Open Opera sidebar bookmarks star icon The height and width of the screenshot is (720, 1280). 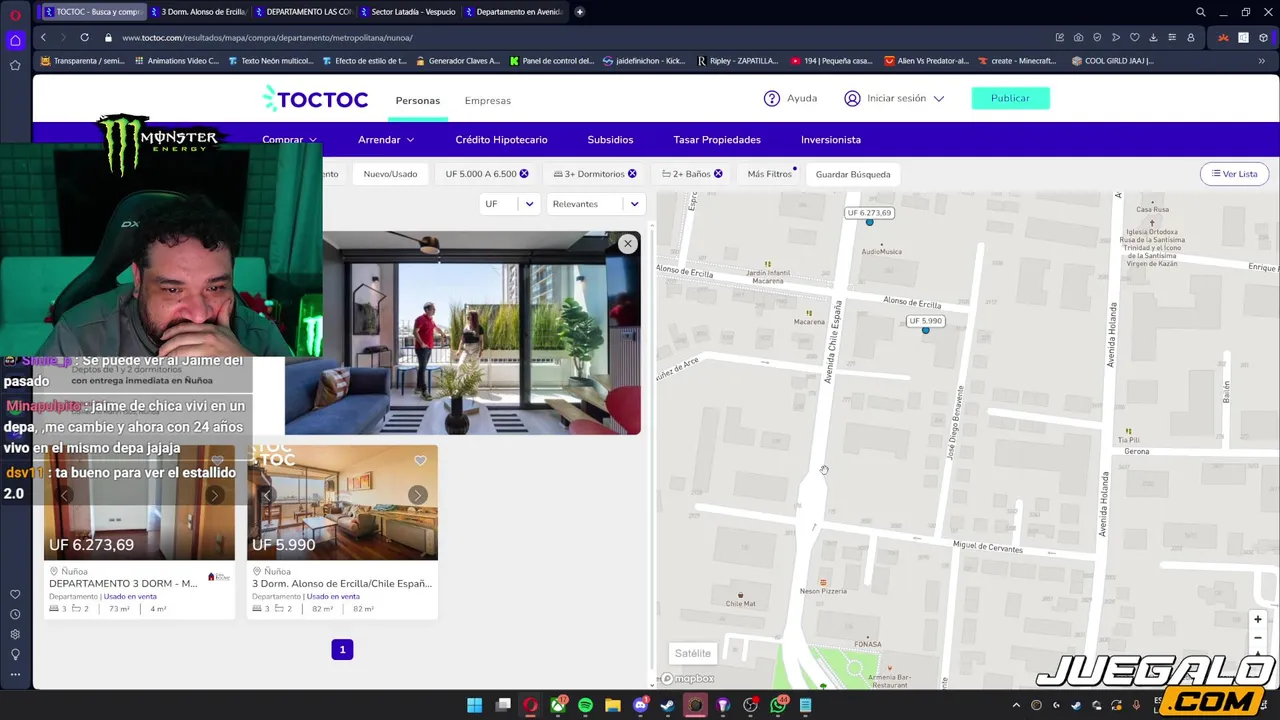15,65
